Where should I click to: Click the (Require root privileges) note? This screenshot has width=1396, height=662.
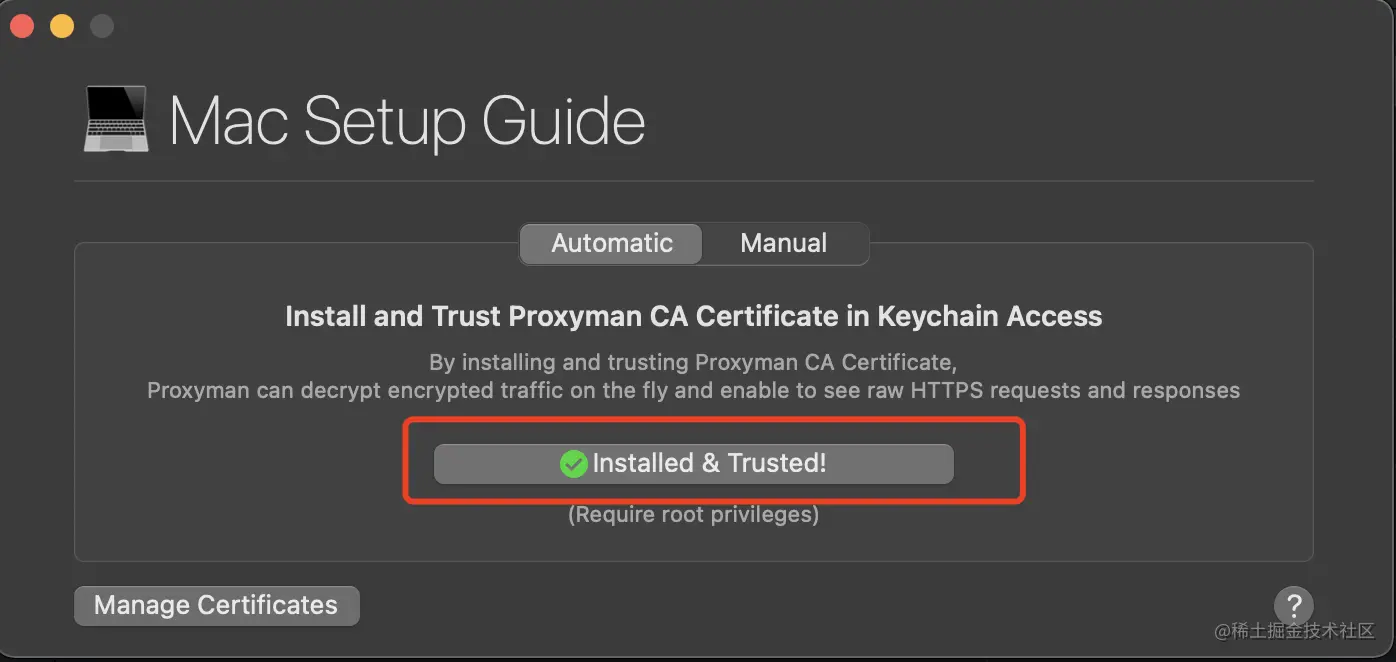[694, 515]
